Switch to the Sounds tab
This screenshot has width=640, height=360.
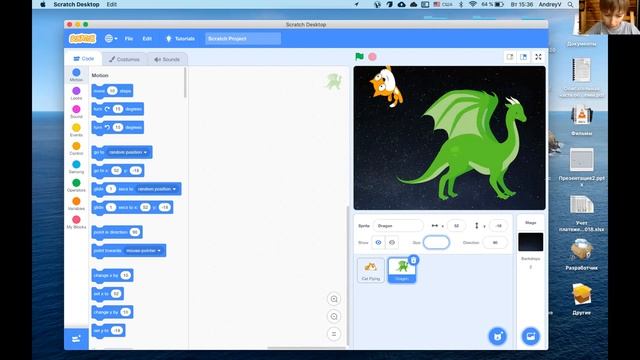(x=167, y=59)
